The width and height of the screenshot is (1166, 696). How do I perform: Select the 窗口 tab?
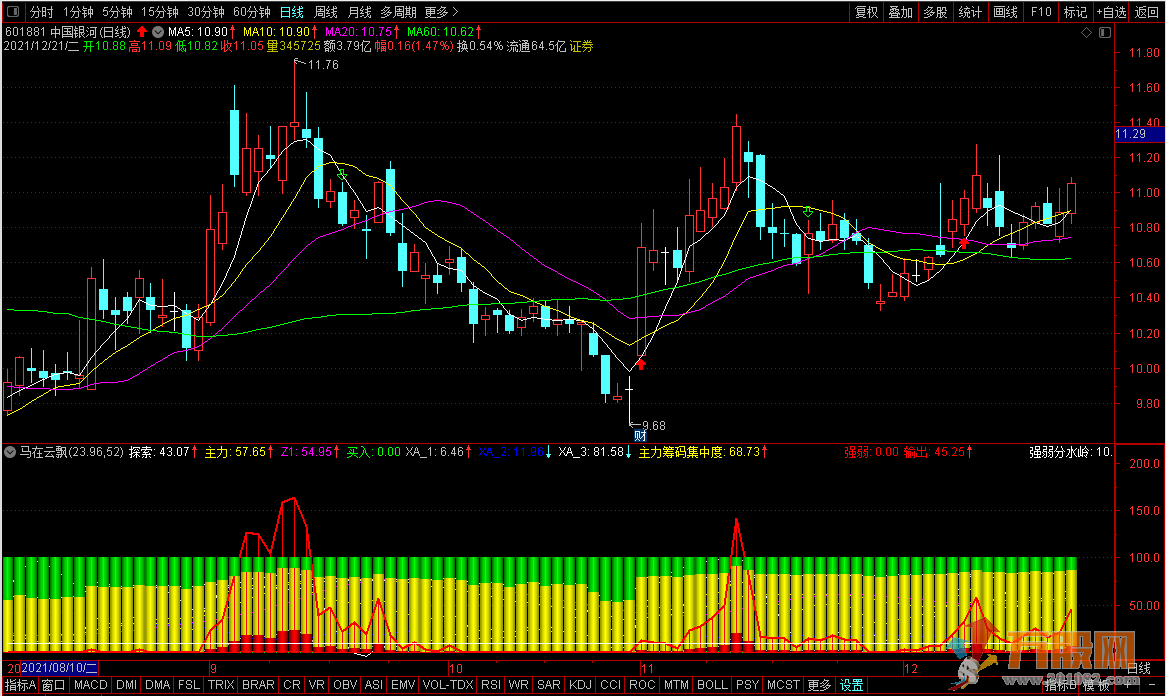(x=53, y=685)
